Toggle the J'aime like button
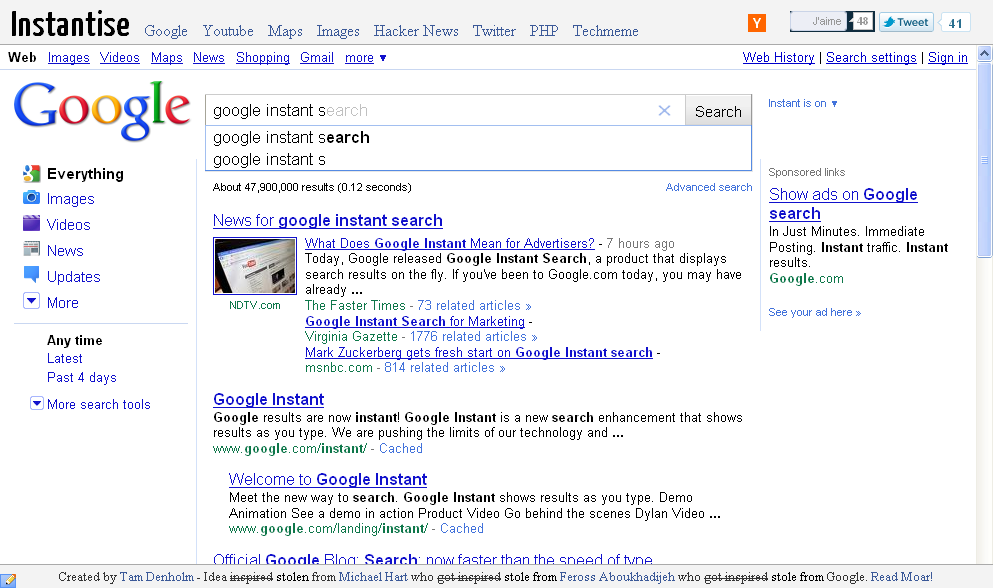The image size is (993, 588). [819, 22]
